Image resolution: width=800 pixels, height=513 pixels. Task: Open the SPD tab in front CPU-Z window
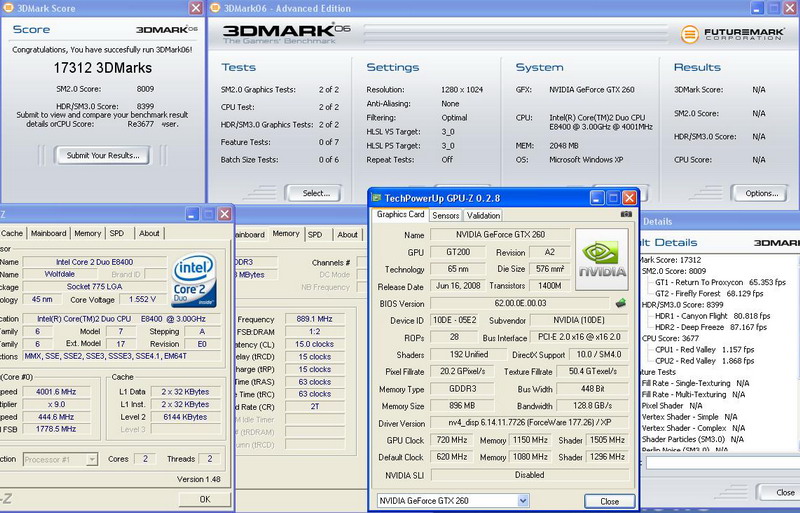click(x=117, y=233)
